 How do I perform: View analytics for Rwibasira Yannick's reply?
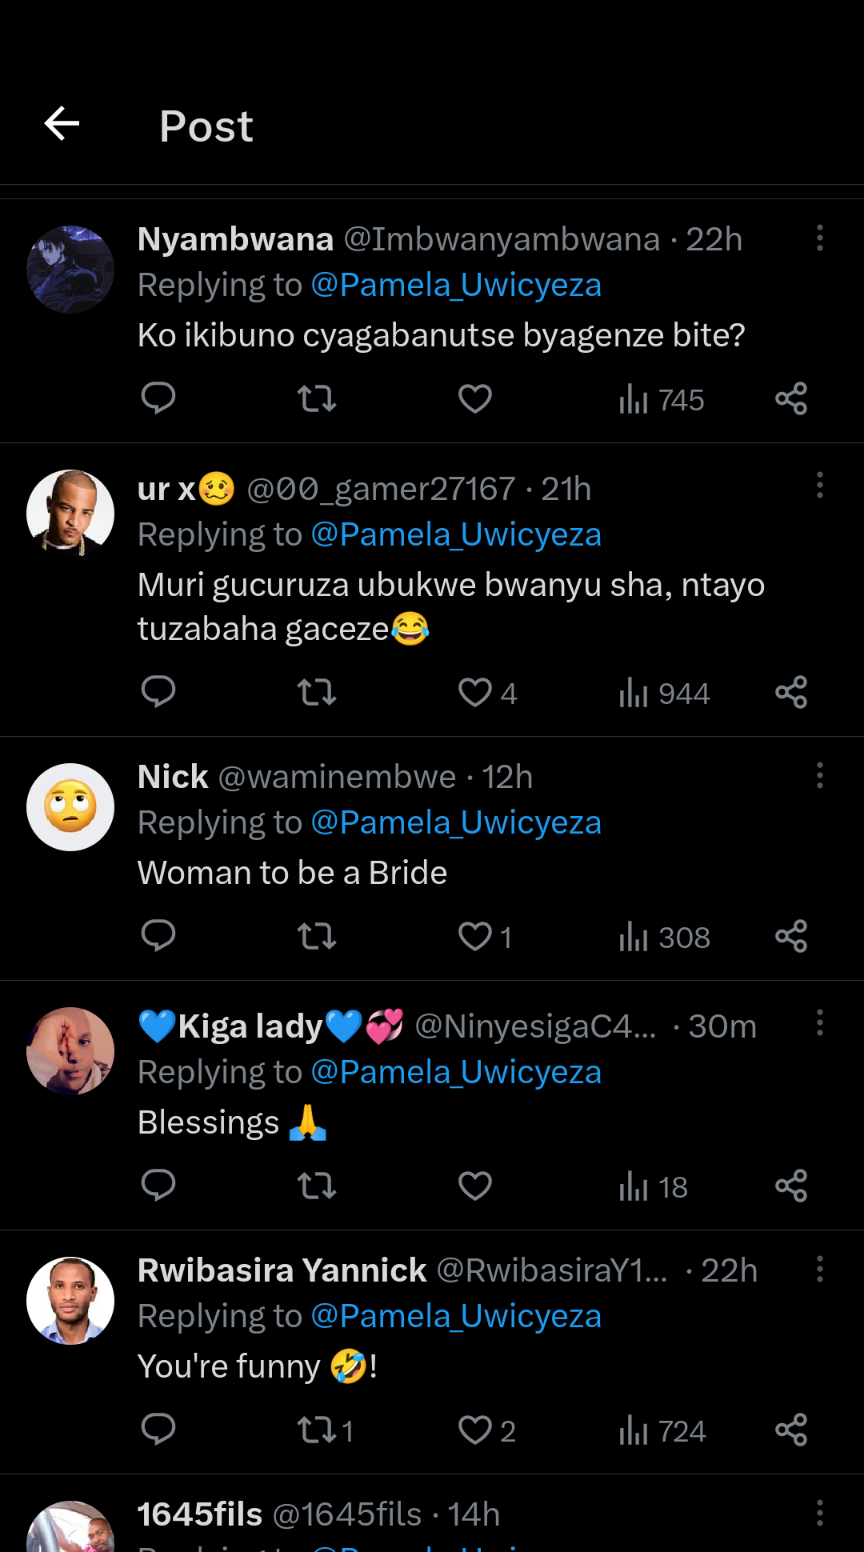662,1431
